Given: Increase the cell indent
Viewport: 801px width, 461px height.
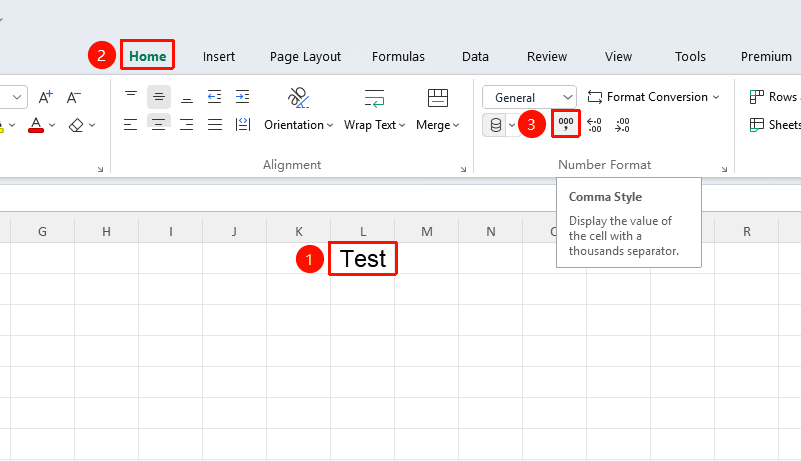Looking at the screenshot, I should coord(242,97).
